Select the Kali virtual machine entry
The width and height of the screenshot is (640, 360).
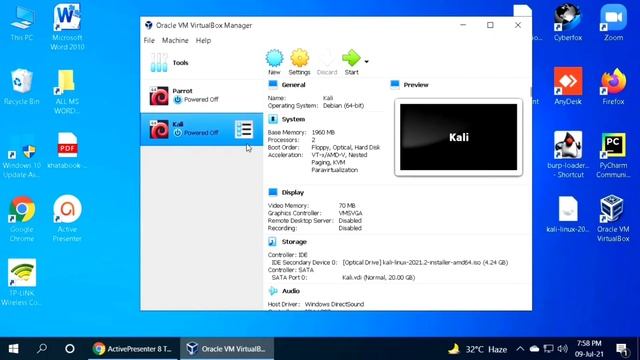(202, 129)
